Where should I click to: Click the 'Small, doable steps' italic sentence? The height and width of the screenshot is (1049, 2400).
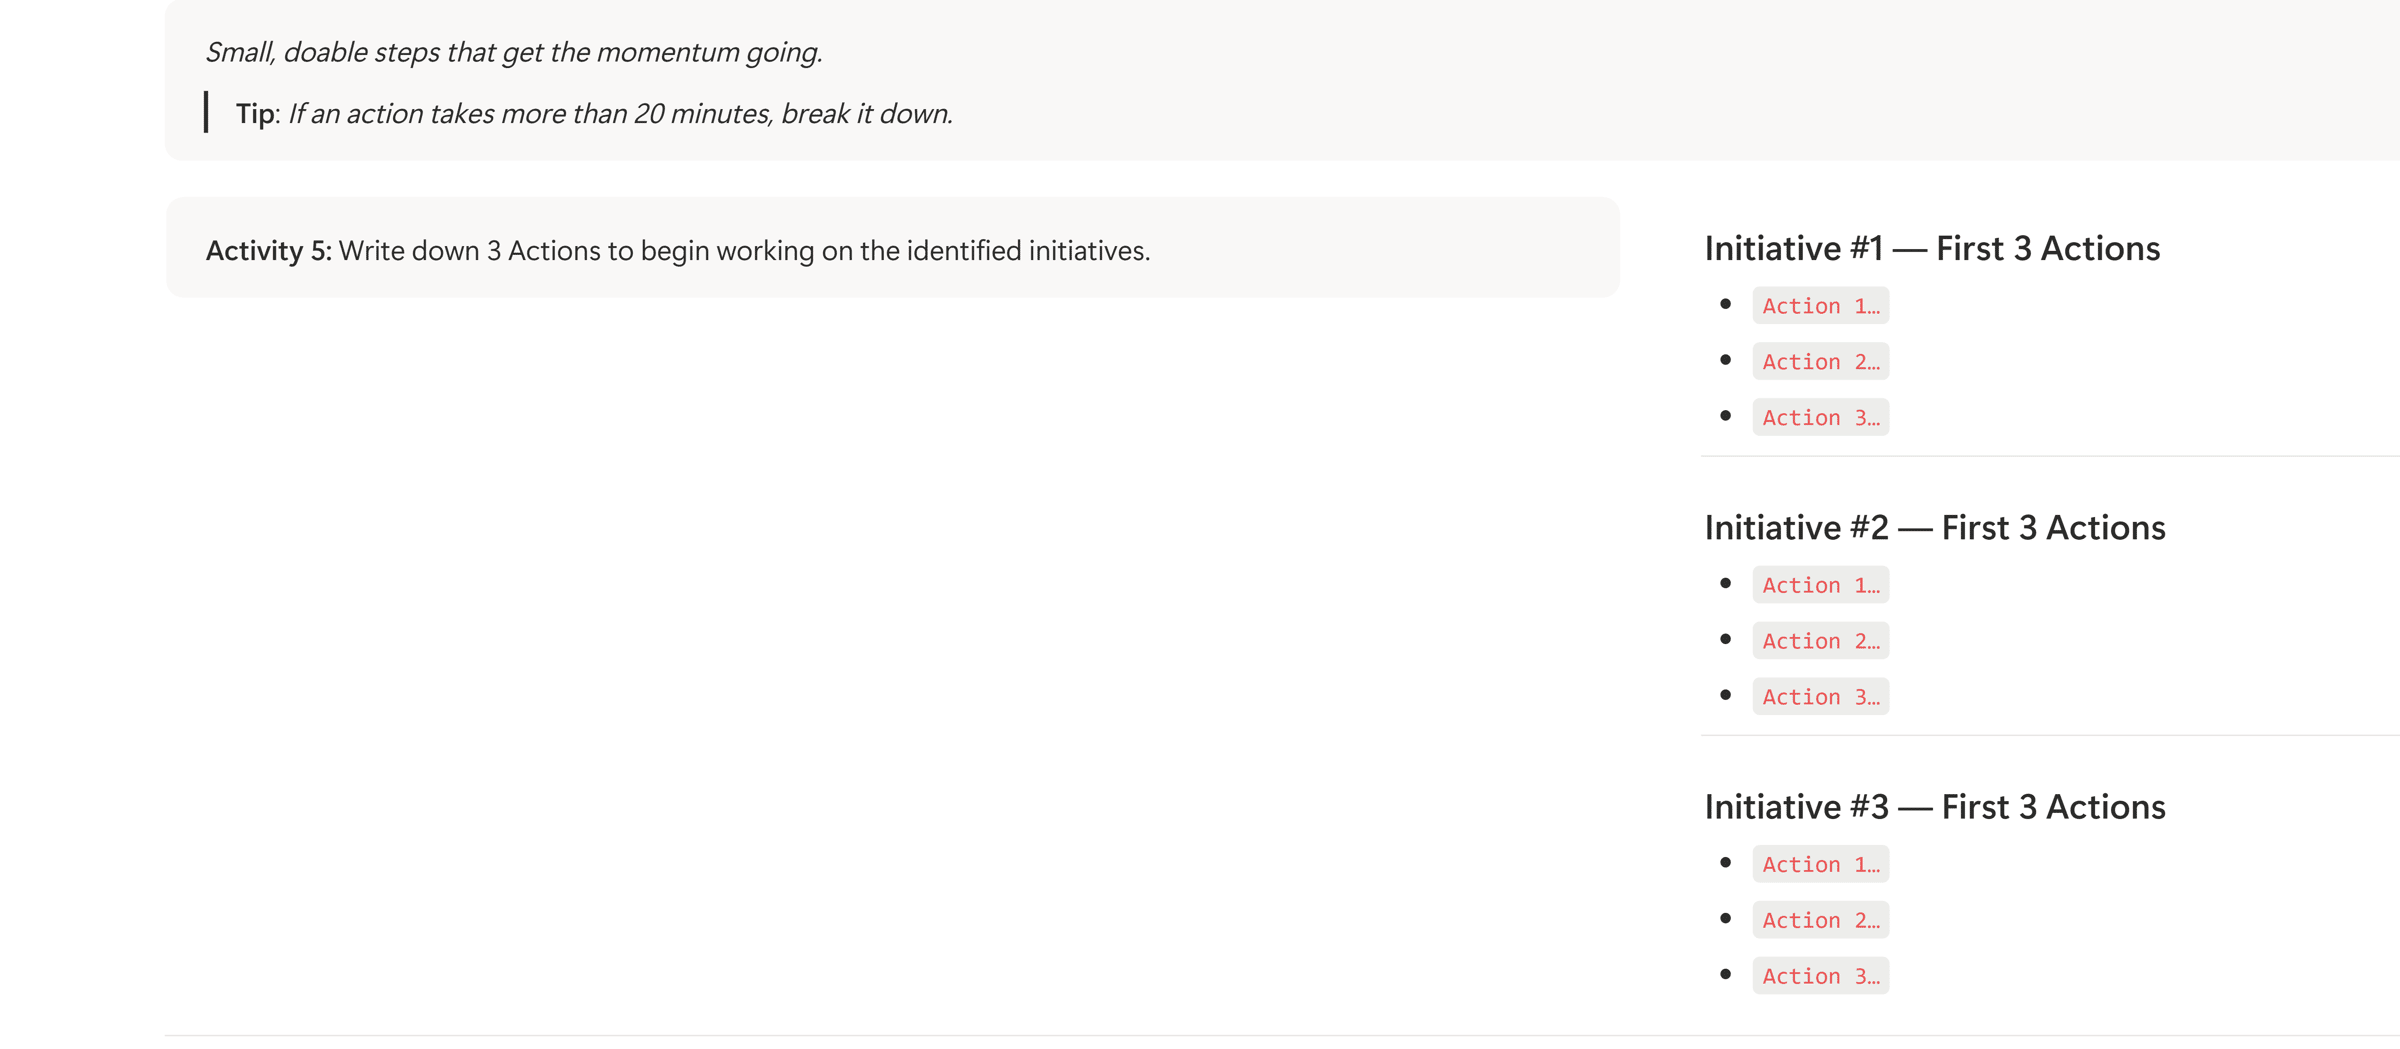click(513, 52)
